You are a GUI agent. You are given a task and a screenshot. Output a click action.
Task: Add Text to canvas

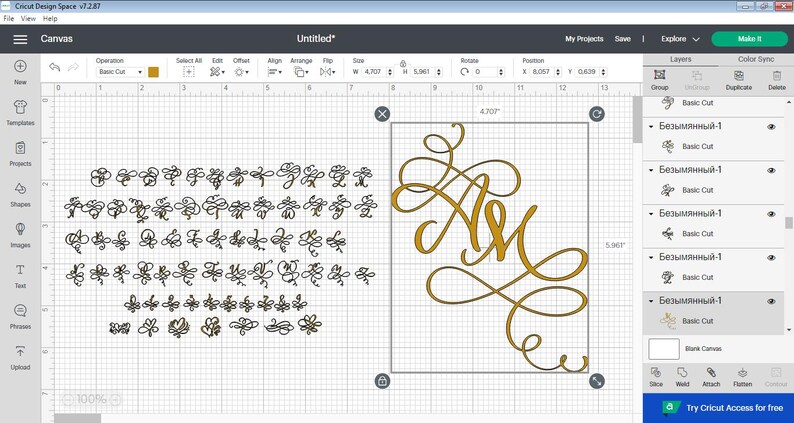pyautogui.click(x=20, y=276)
